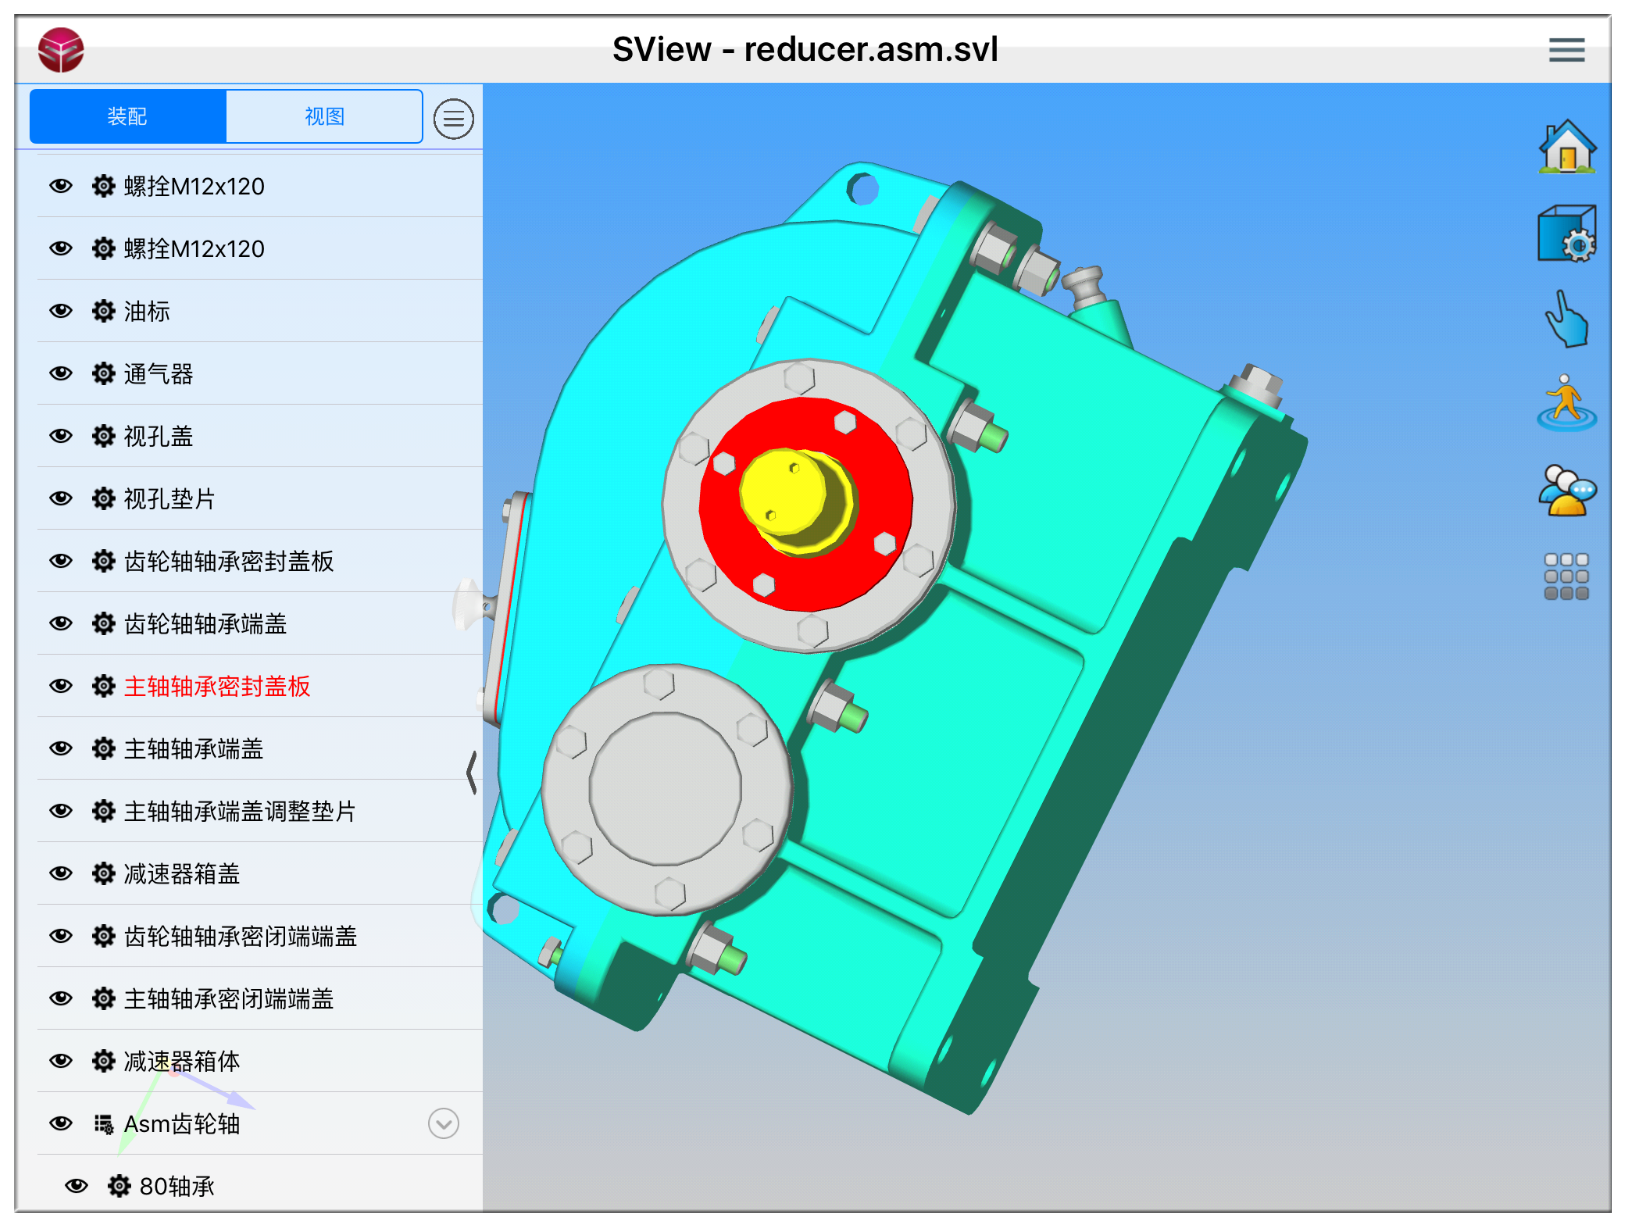Reset the view with Home icon
Screen dimensions: 1626x1227
[x=1566, y=147]
